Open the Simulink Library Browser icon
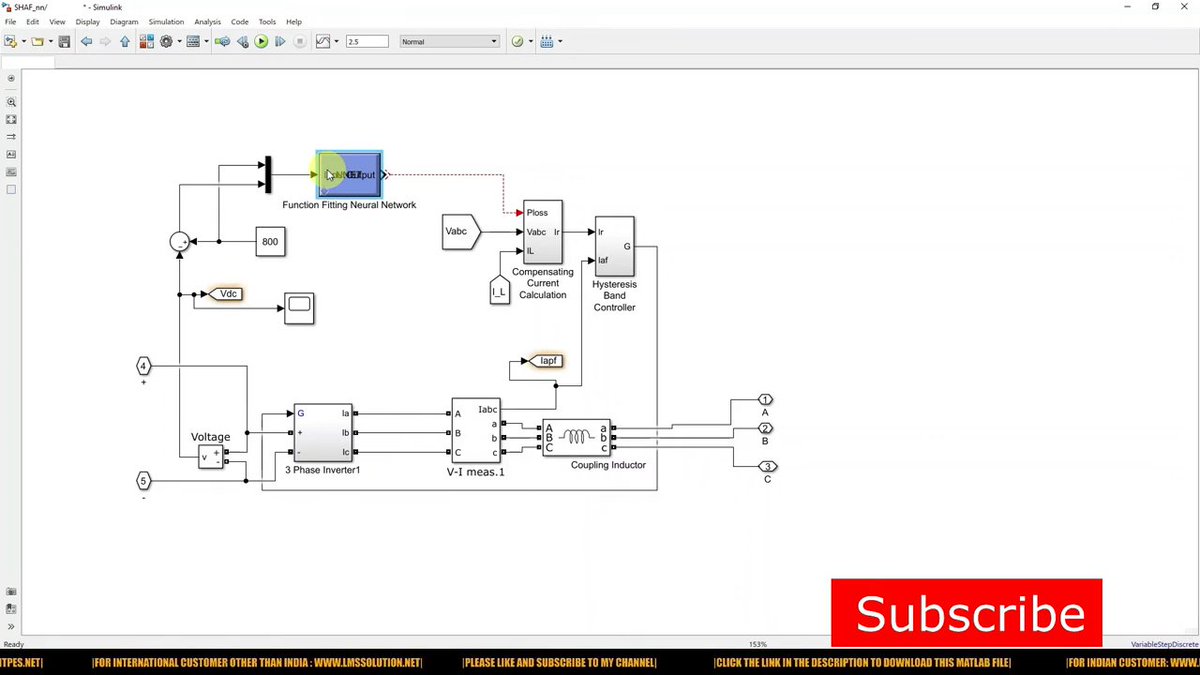Screen dimensions: 1200x675 (x=147, y=41)
